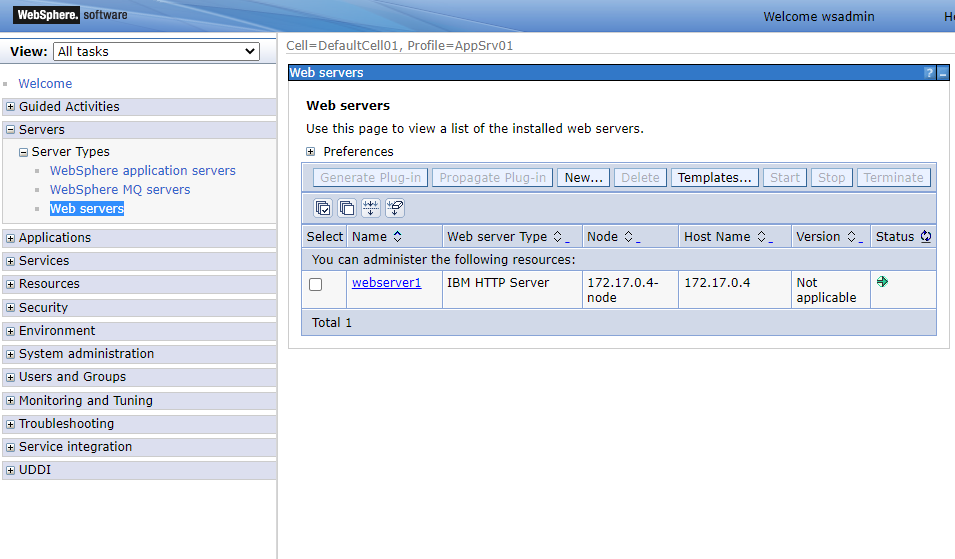Refresh status with the Status column icon
Viewport: 955px width, 559px height.
point(926,236)
